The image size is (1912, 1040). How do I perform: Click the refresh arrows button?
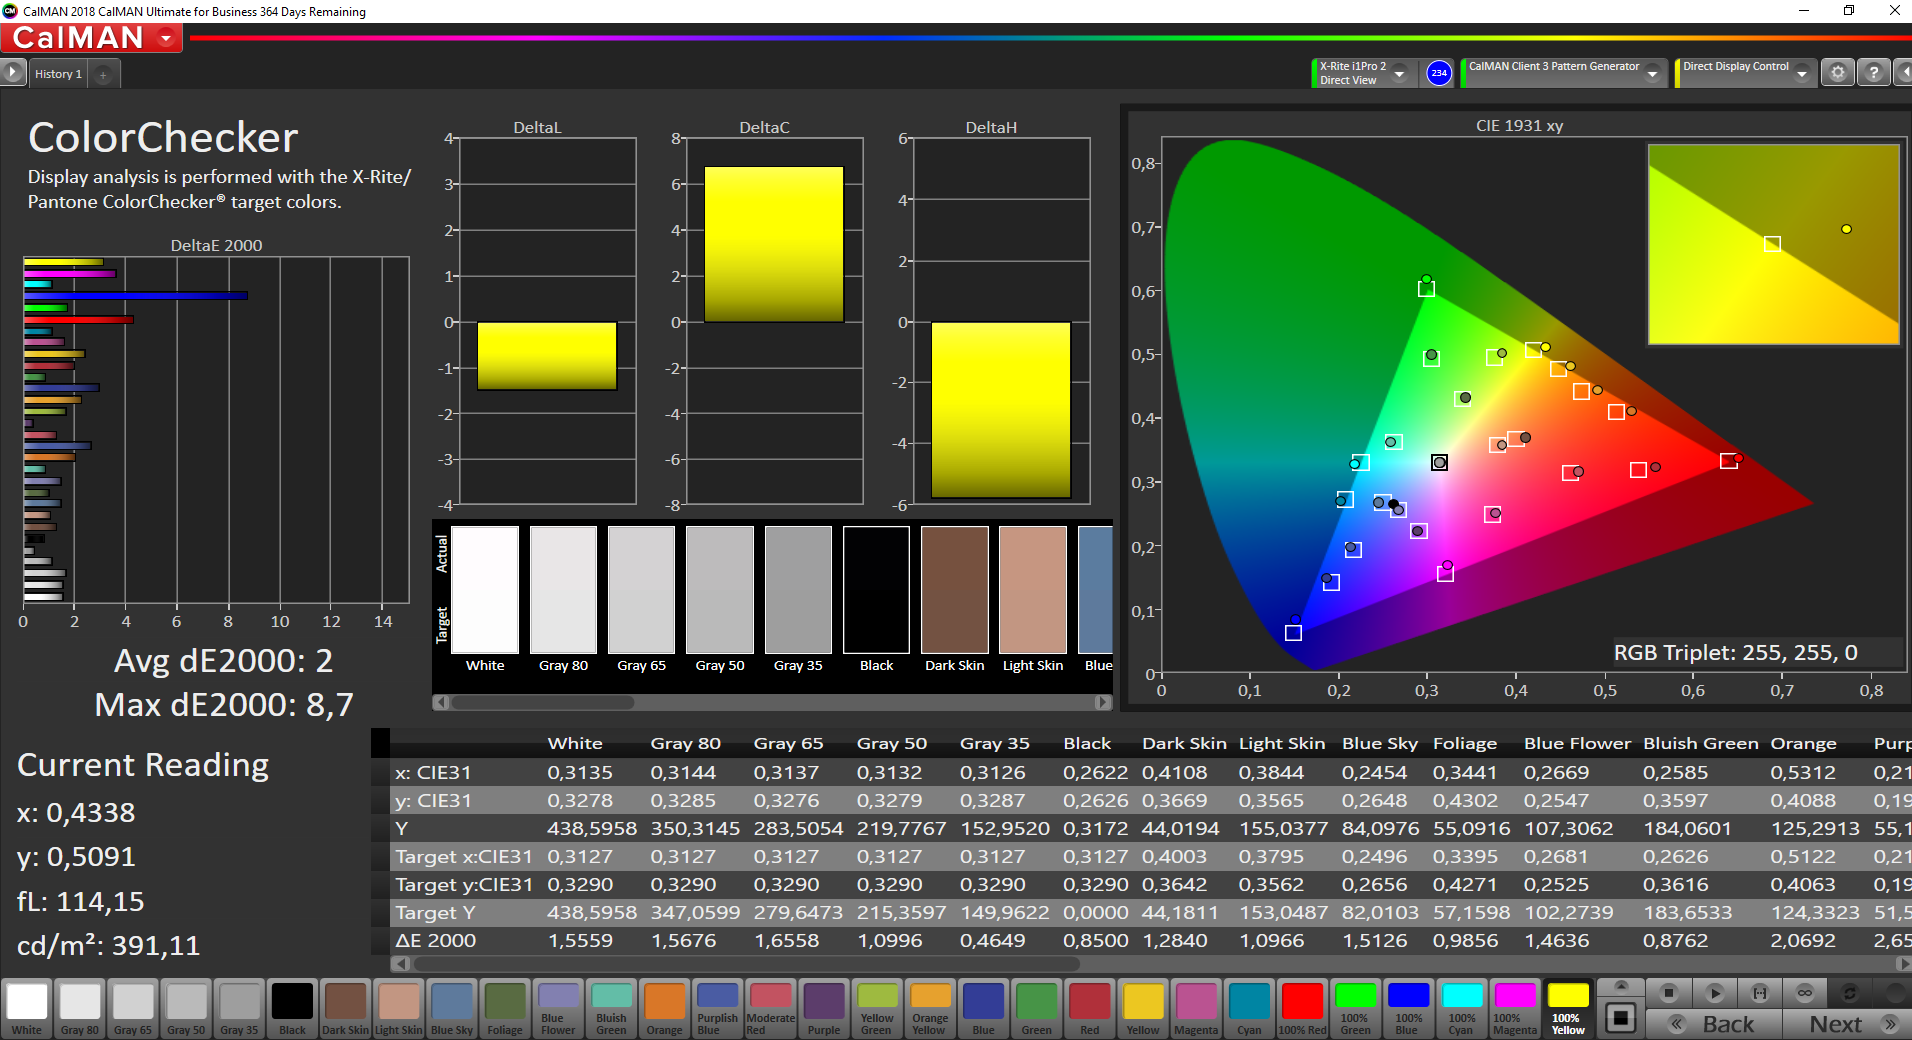click(x=1850, y=993)
